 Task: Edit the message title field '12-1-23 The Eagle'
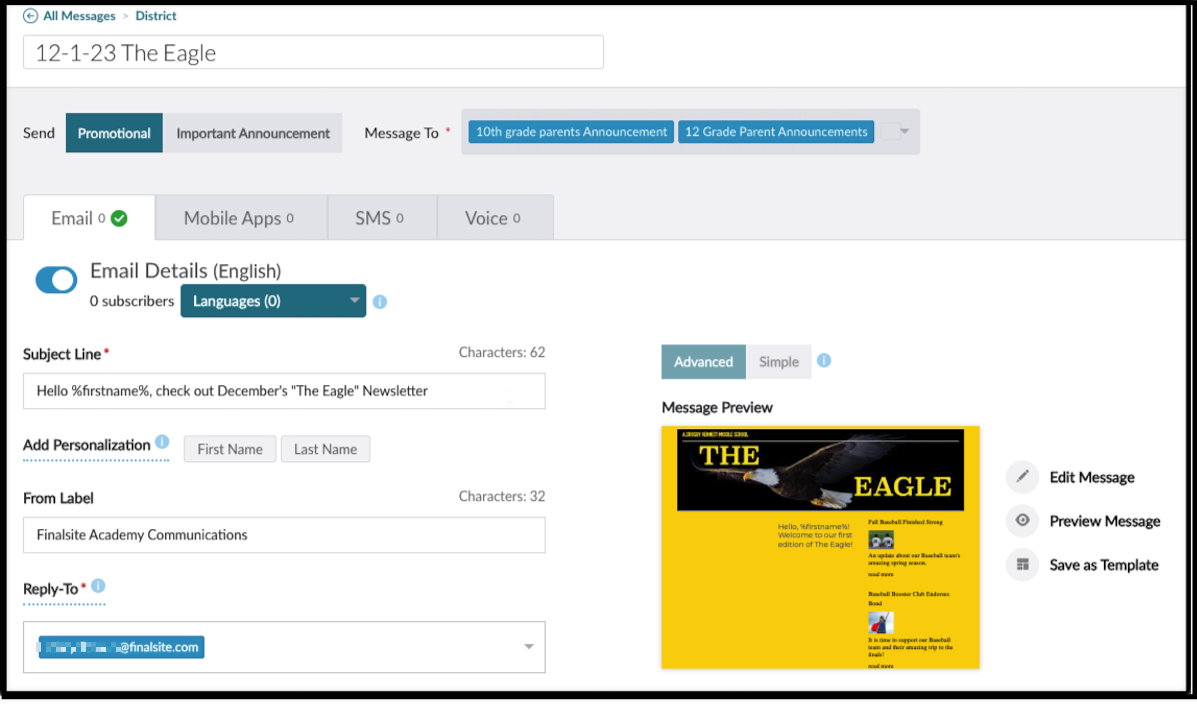tap(313, 52)
